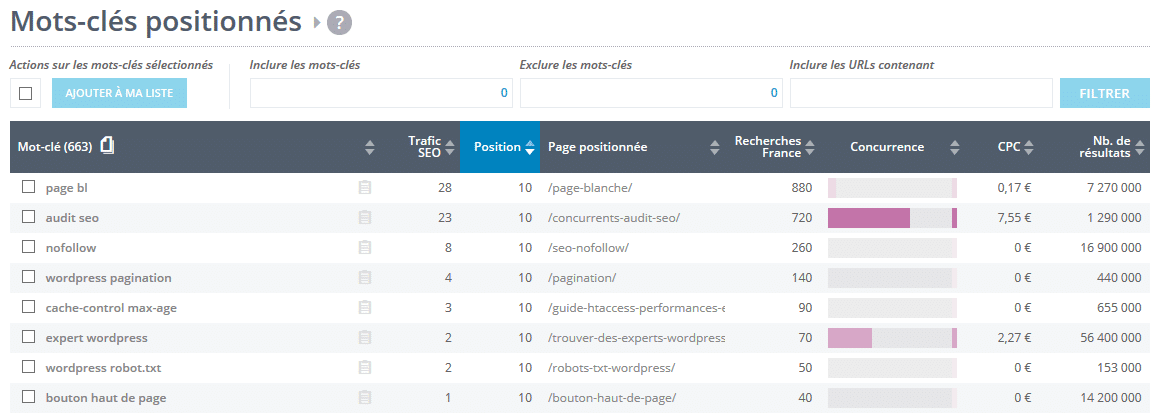Click clipboard icon for 'expert wordpress' row
The width and height of the screenshot is (1157, 414).
click(x=365, y=337)
